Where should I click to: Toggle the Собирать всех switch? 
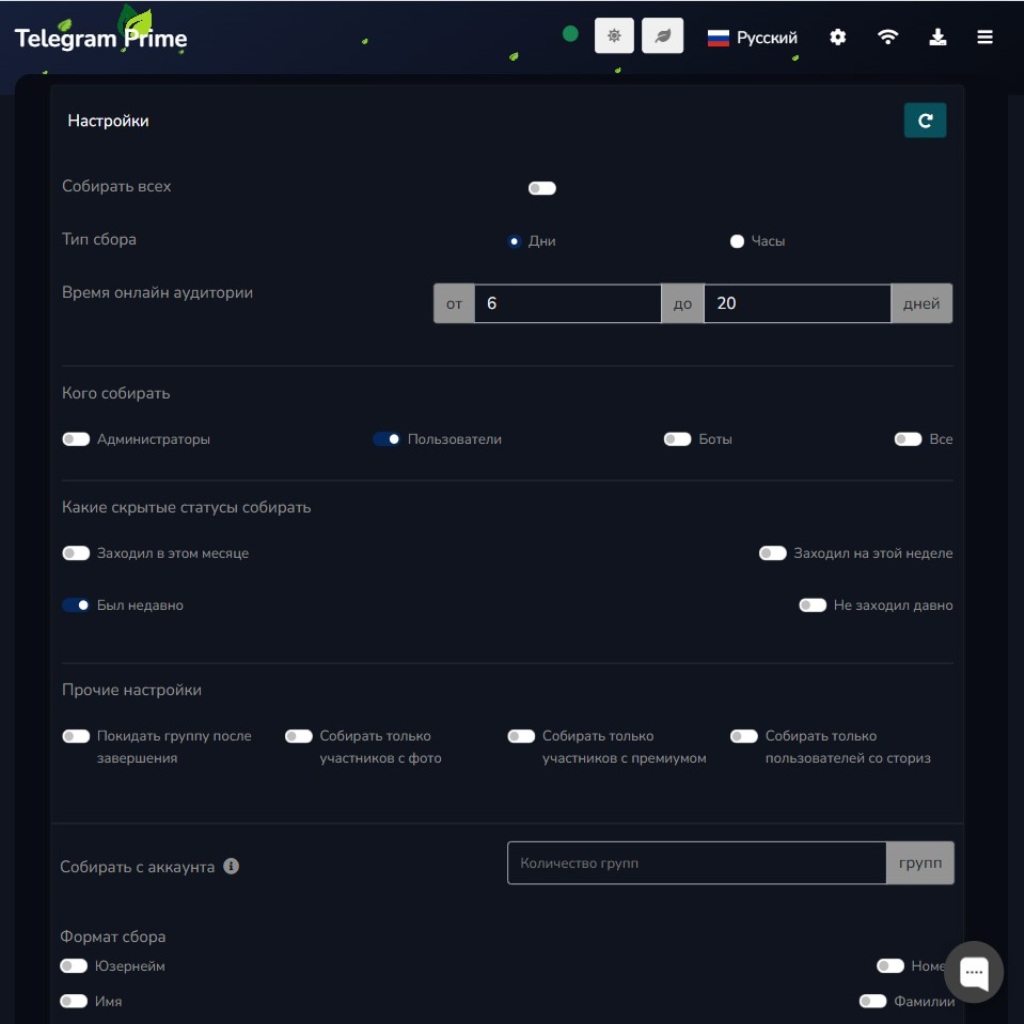(542, 189)
